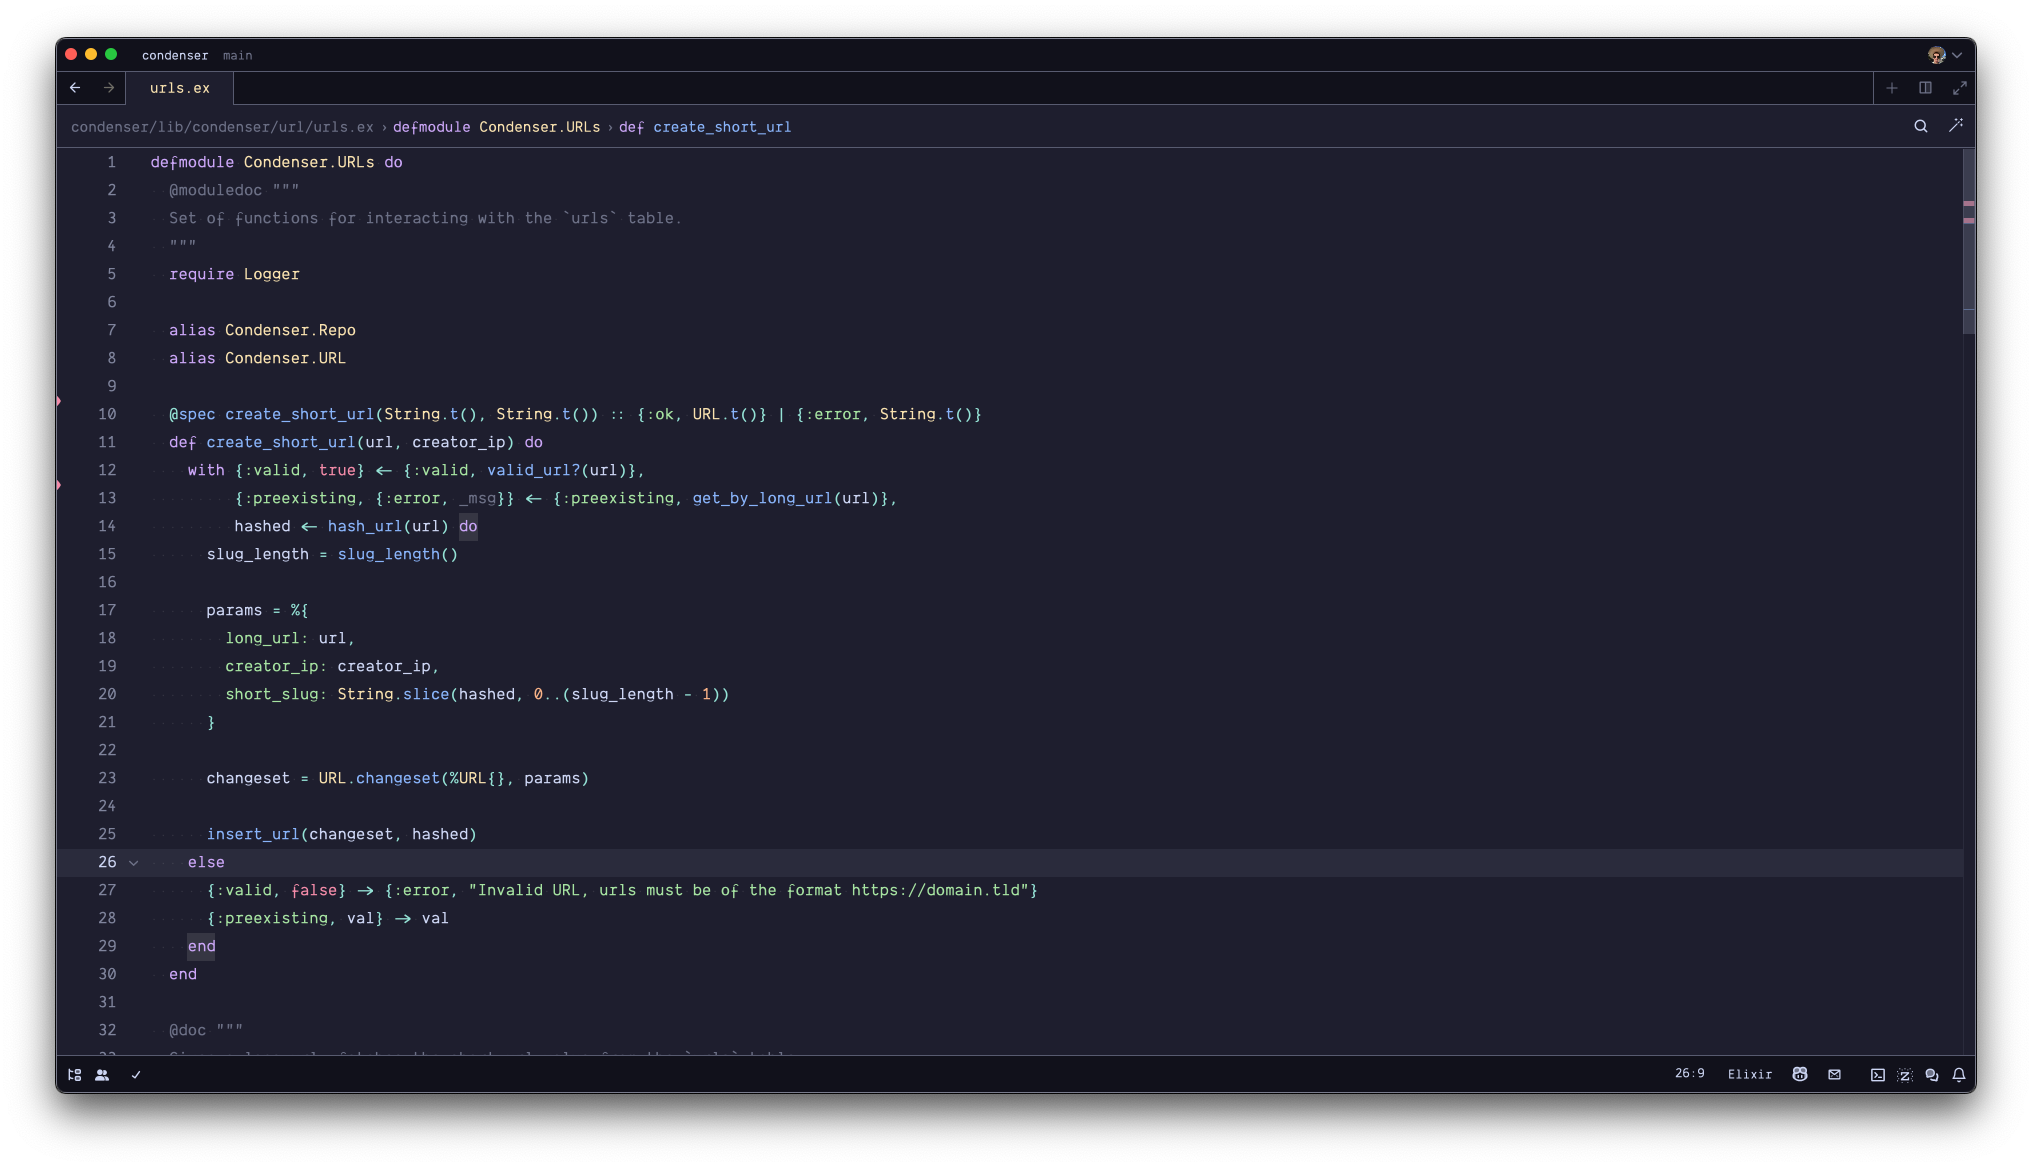2032x1167 pixels.
Task: Click the feedback envelope icon
Action: point(1834,1075)
